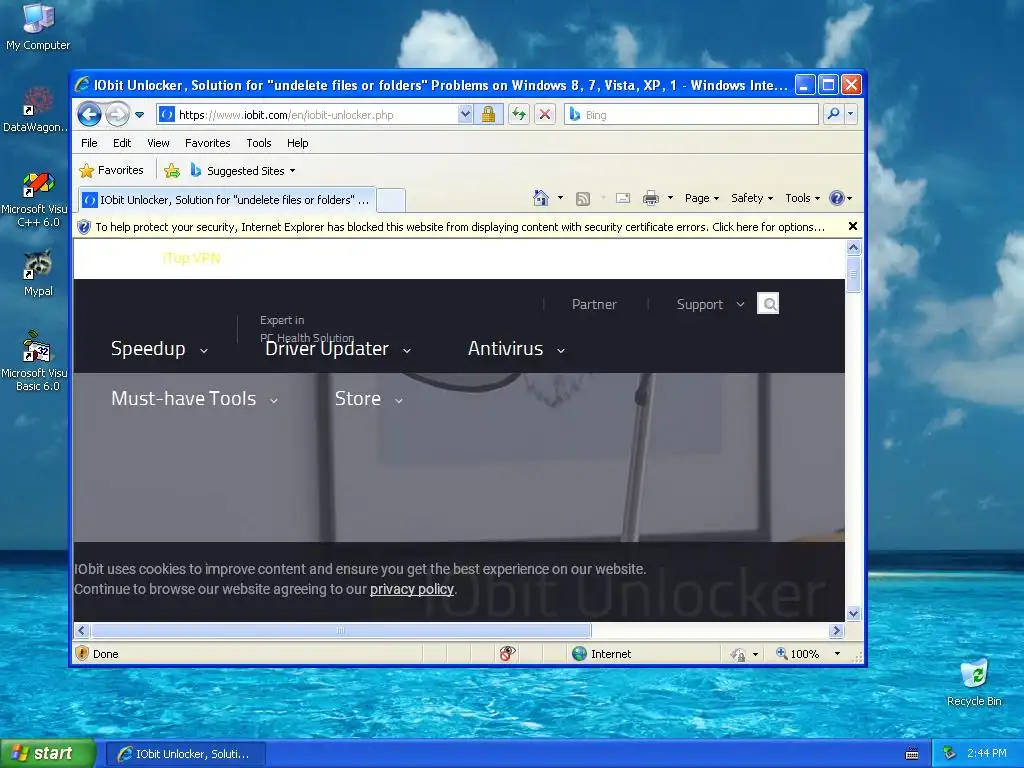Click the Print icon
1024x768 pixels.
(650, 199)
